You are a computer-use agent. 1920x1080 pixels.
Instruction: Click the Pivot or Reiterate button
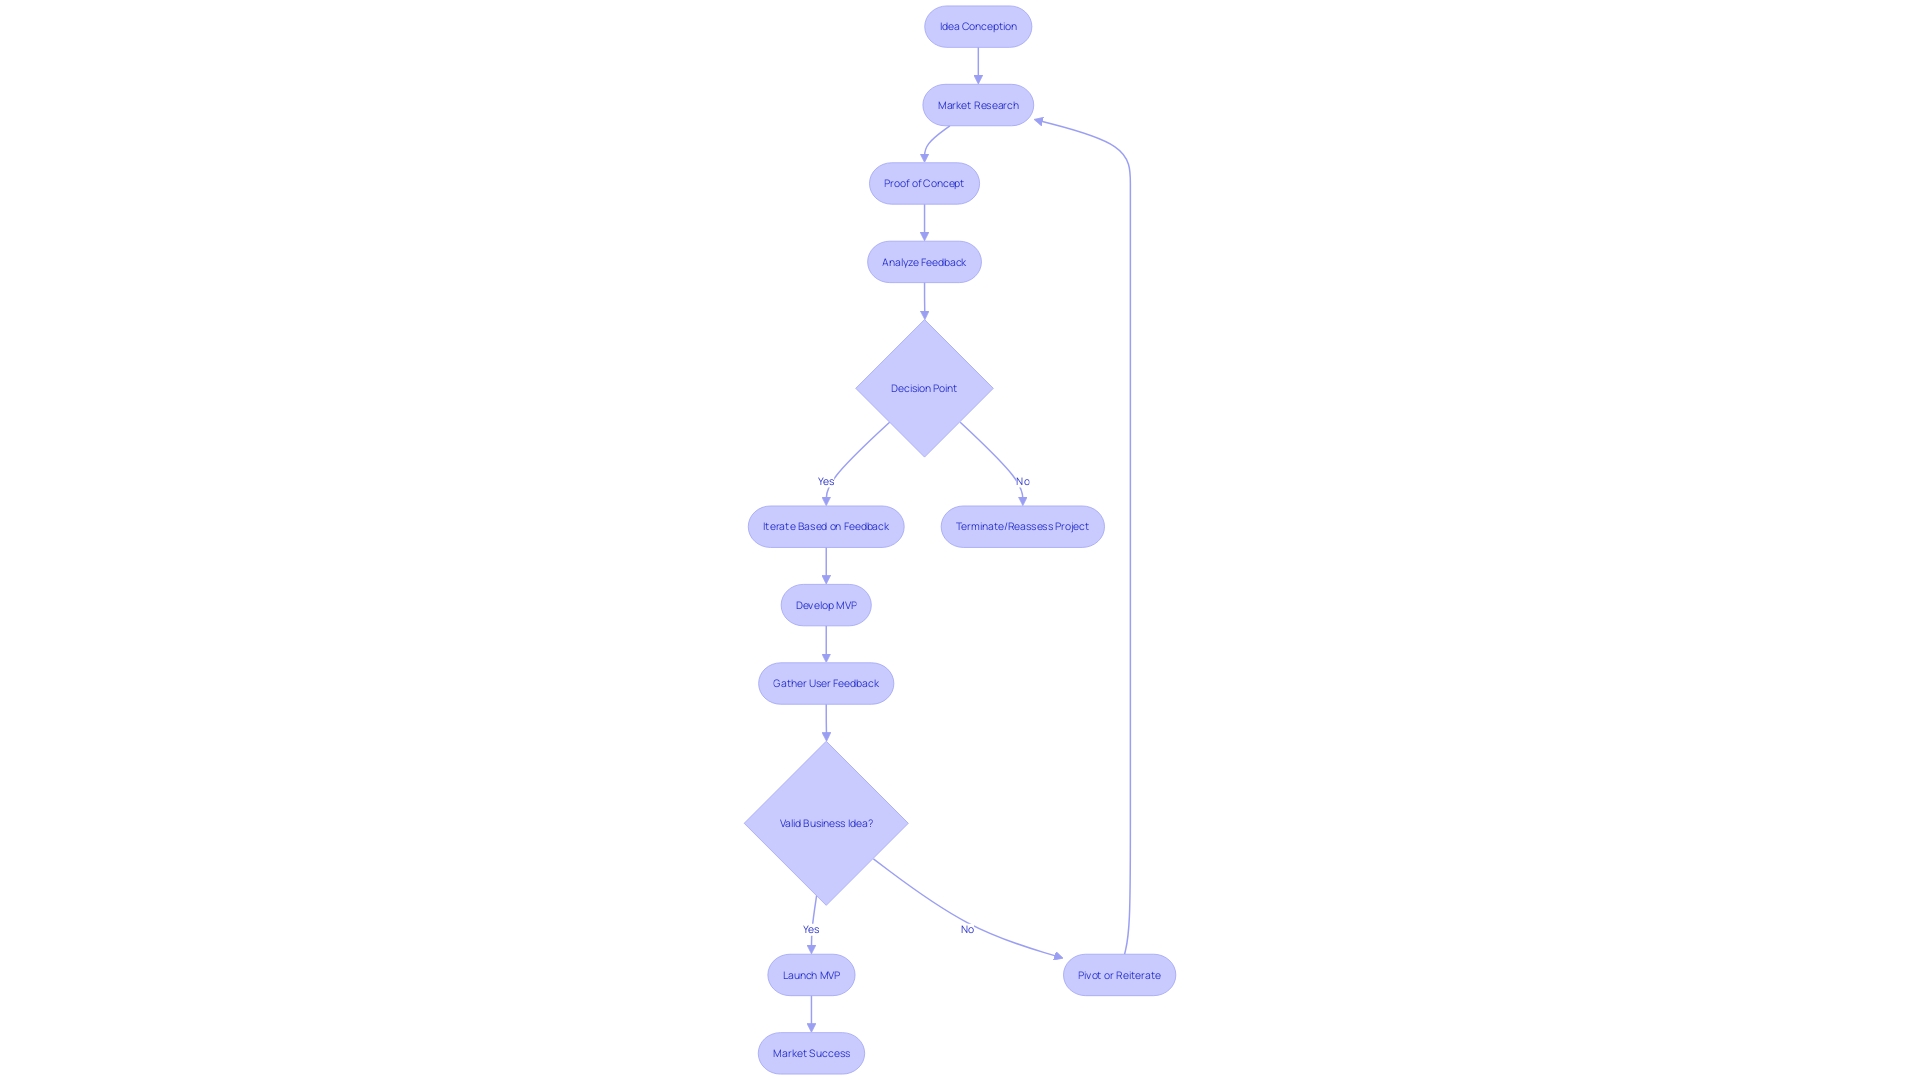[x=1120, y=975]
